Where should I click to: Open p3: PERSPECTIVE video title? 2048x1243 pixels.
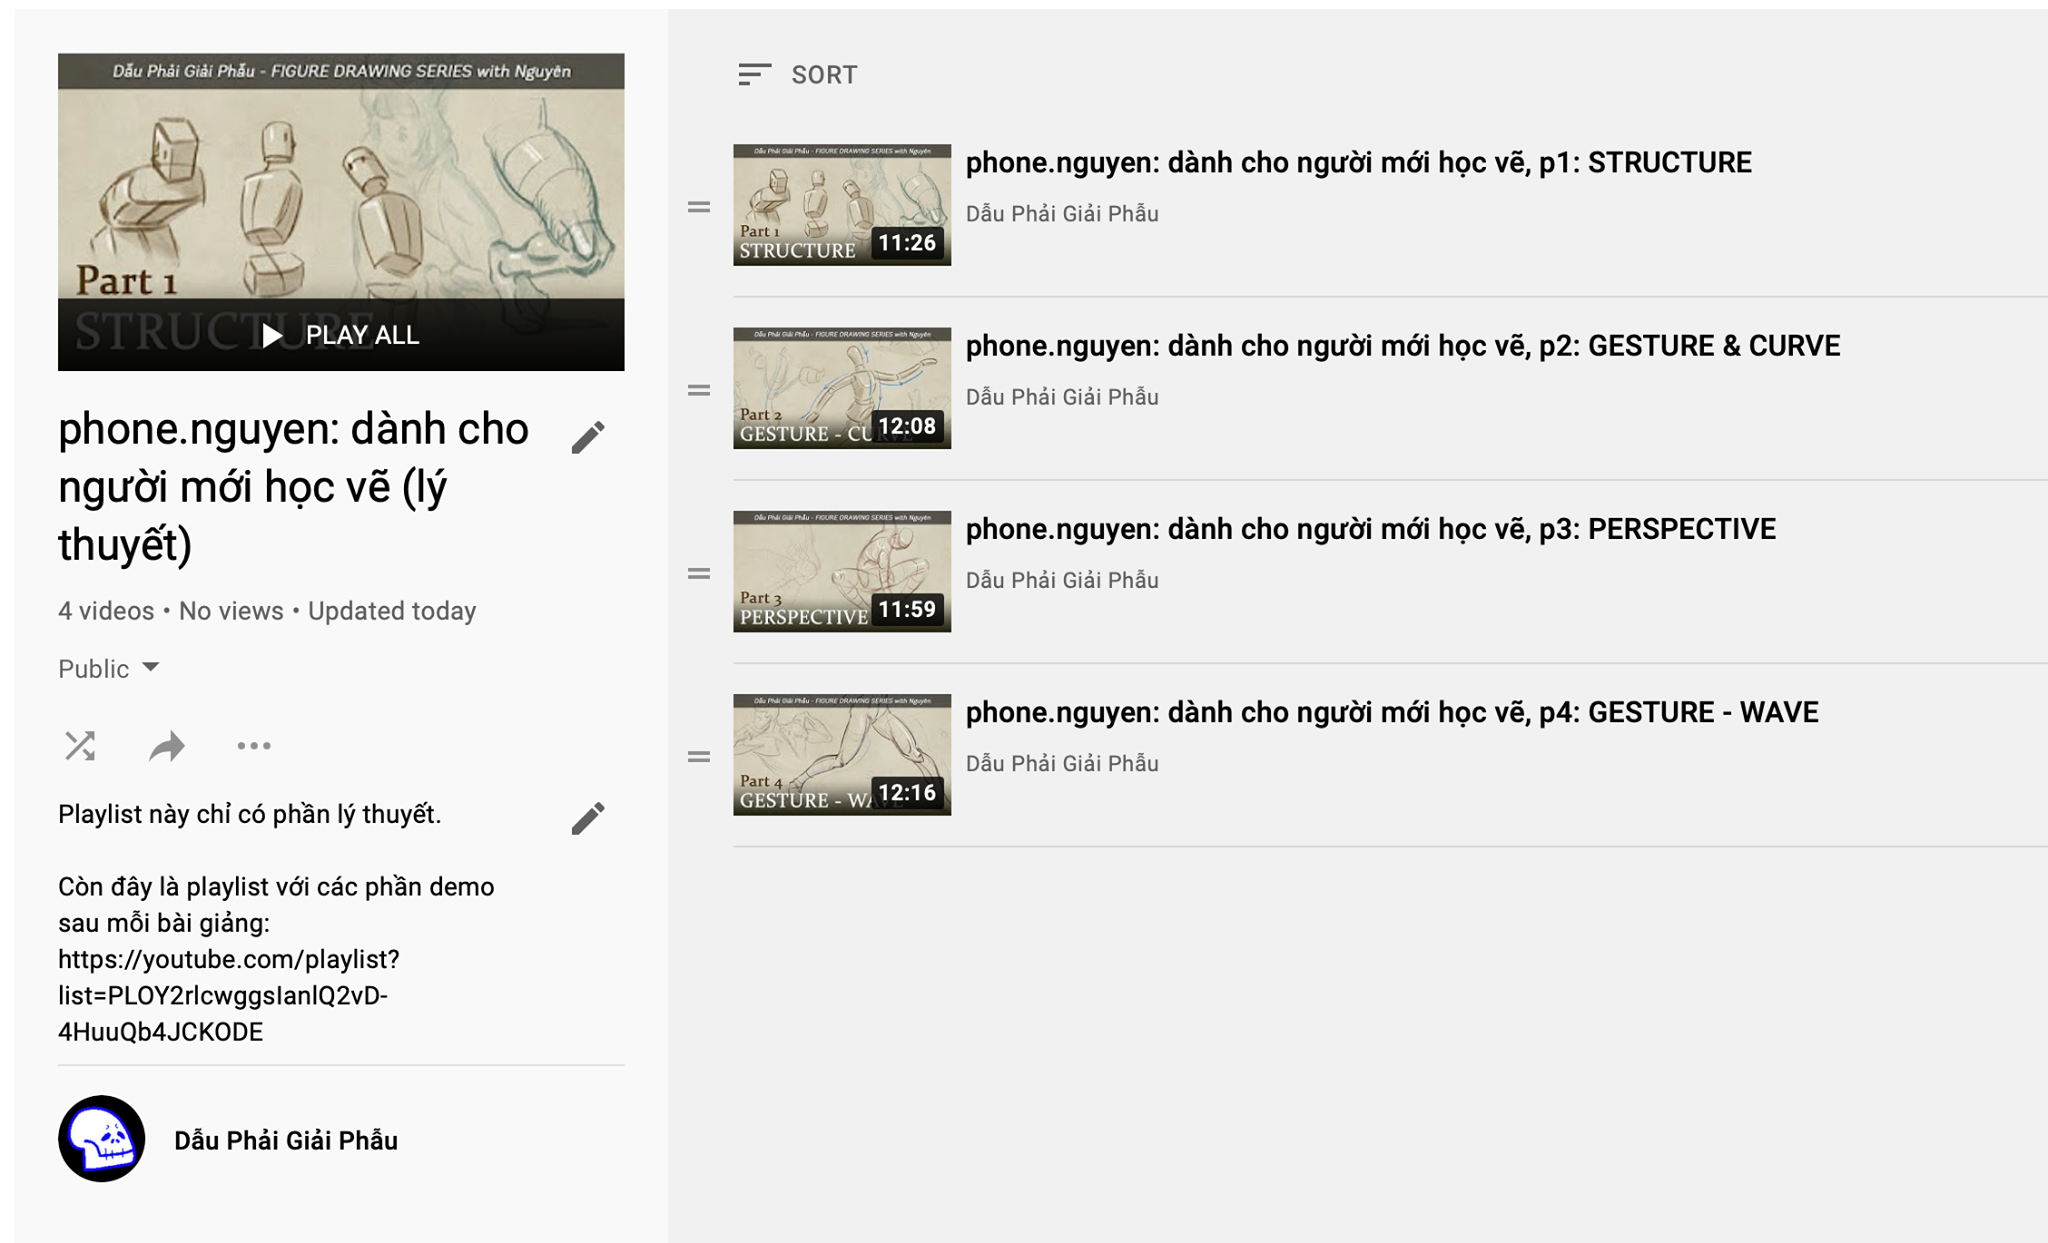[x=1370, y=529]
